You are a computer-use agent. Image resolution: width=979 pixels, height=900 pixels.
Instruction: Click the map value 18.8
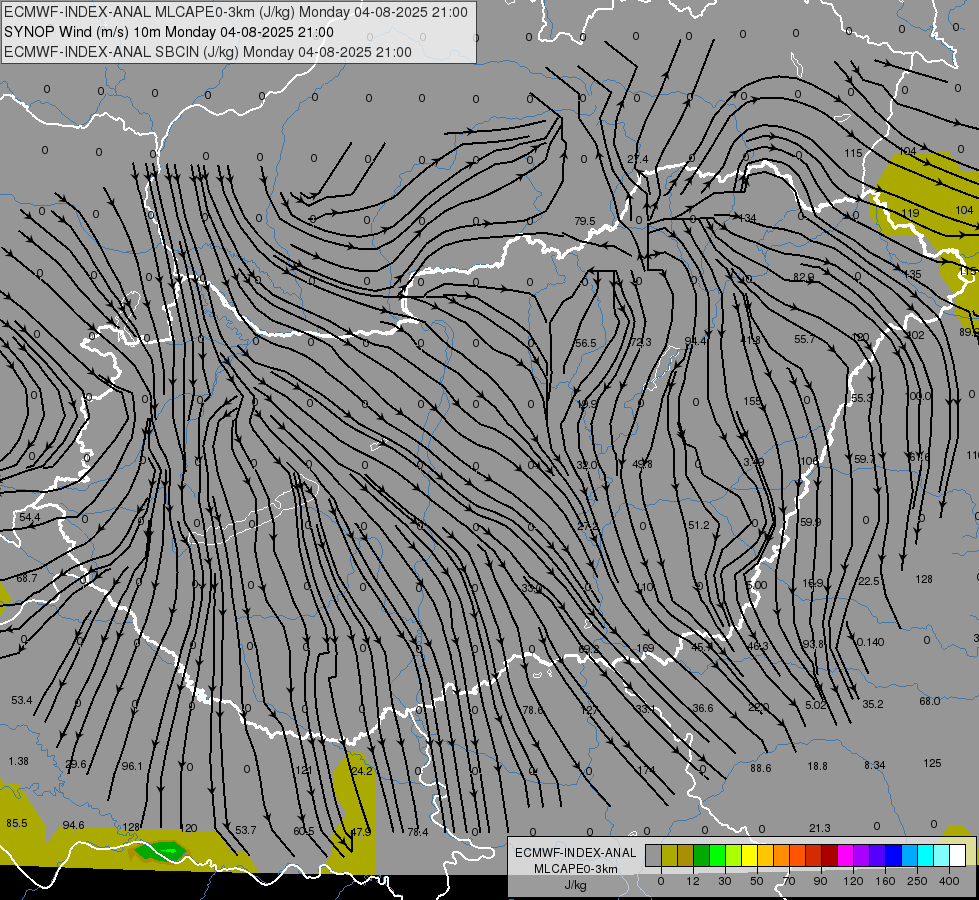(x=818, y=766)
